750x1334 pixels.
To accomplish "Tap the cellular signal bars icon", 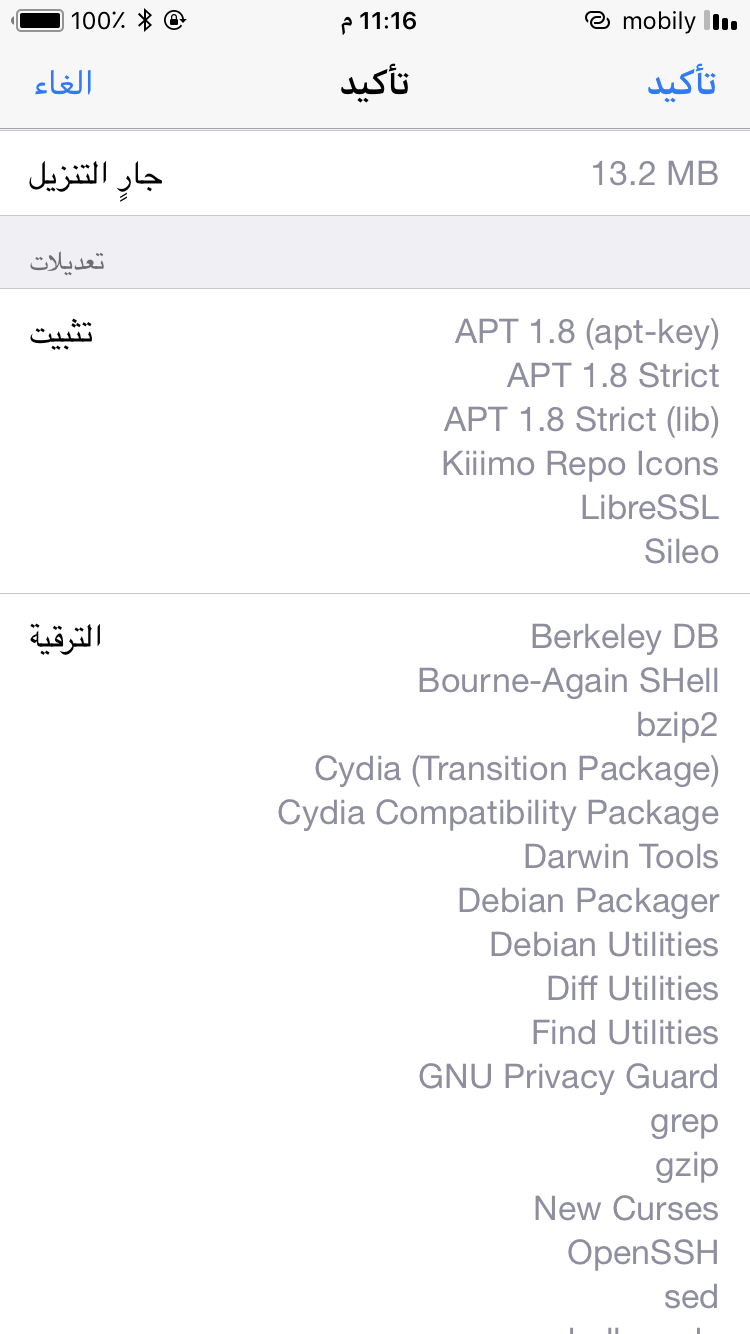I will (x=721, y=21).
